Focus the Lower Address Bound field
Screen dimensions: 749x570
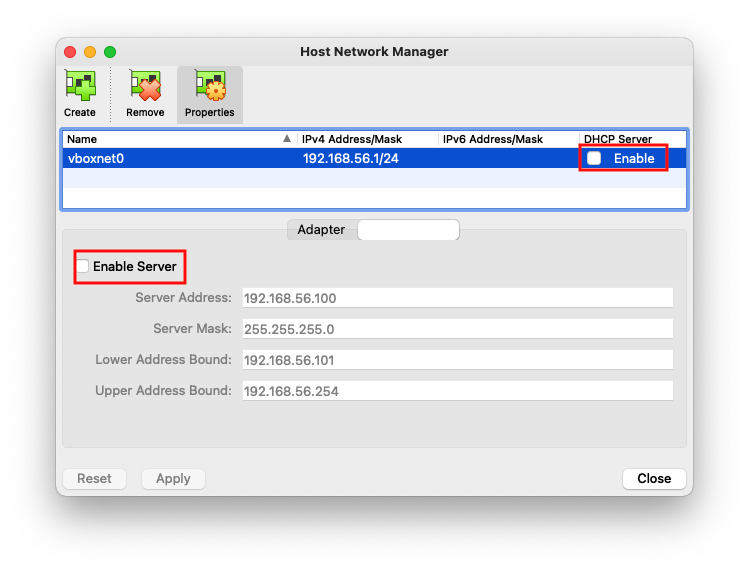[458, 360]
